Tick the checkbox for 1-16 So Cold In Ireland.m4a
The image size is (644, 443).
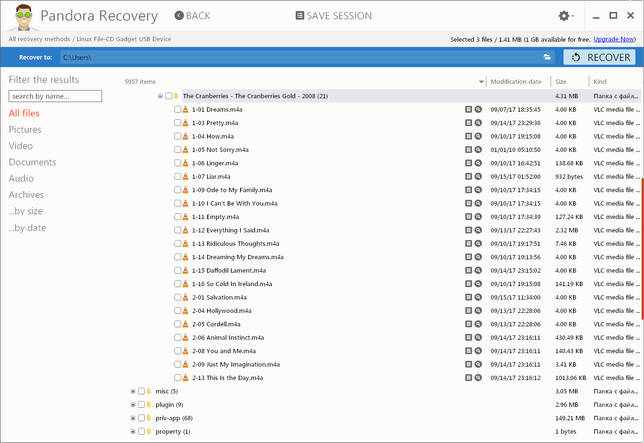click(177, 284)
